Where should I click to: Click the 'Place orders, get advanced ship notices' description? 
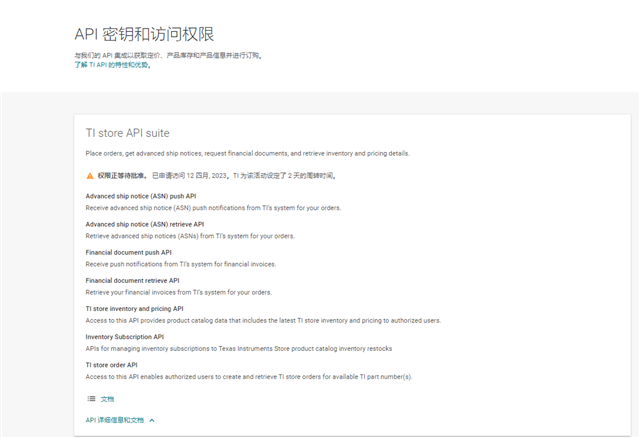[x=247, y=153]
